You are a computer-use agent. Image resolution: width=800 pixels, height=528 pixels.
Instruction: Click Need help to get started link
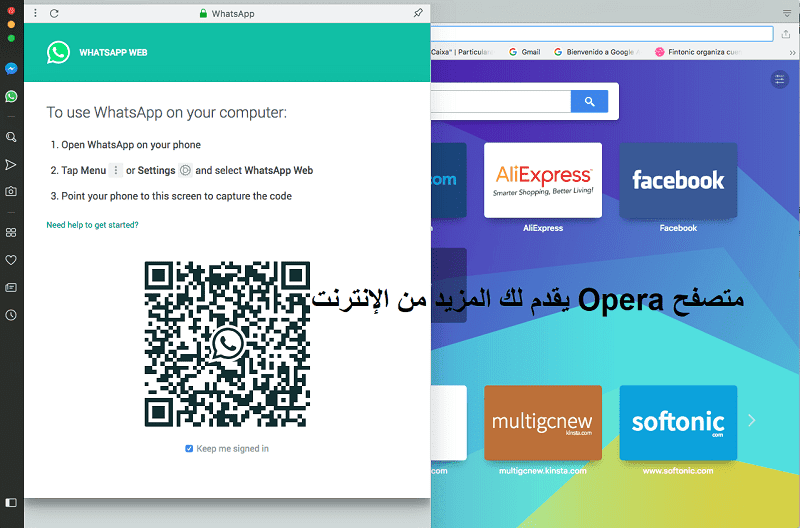point(92,225)
